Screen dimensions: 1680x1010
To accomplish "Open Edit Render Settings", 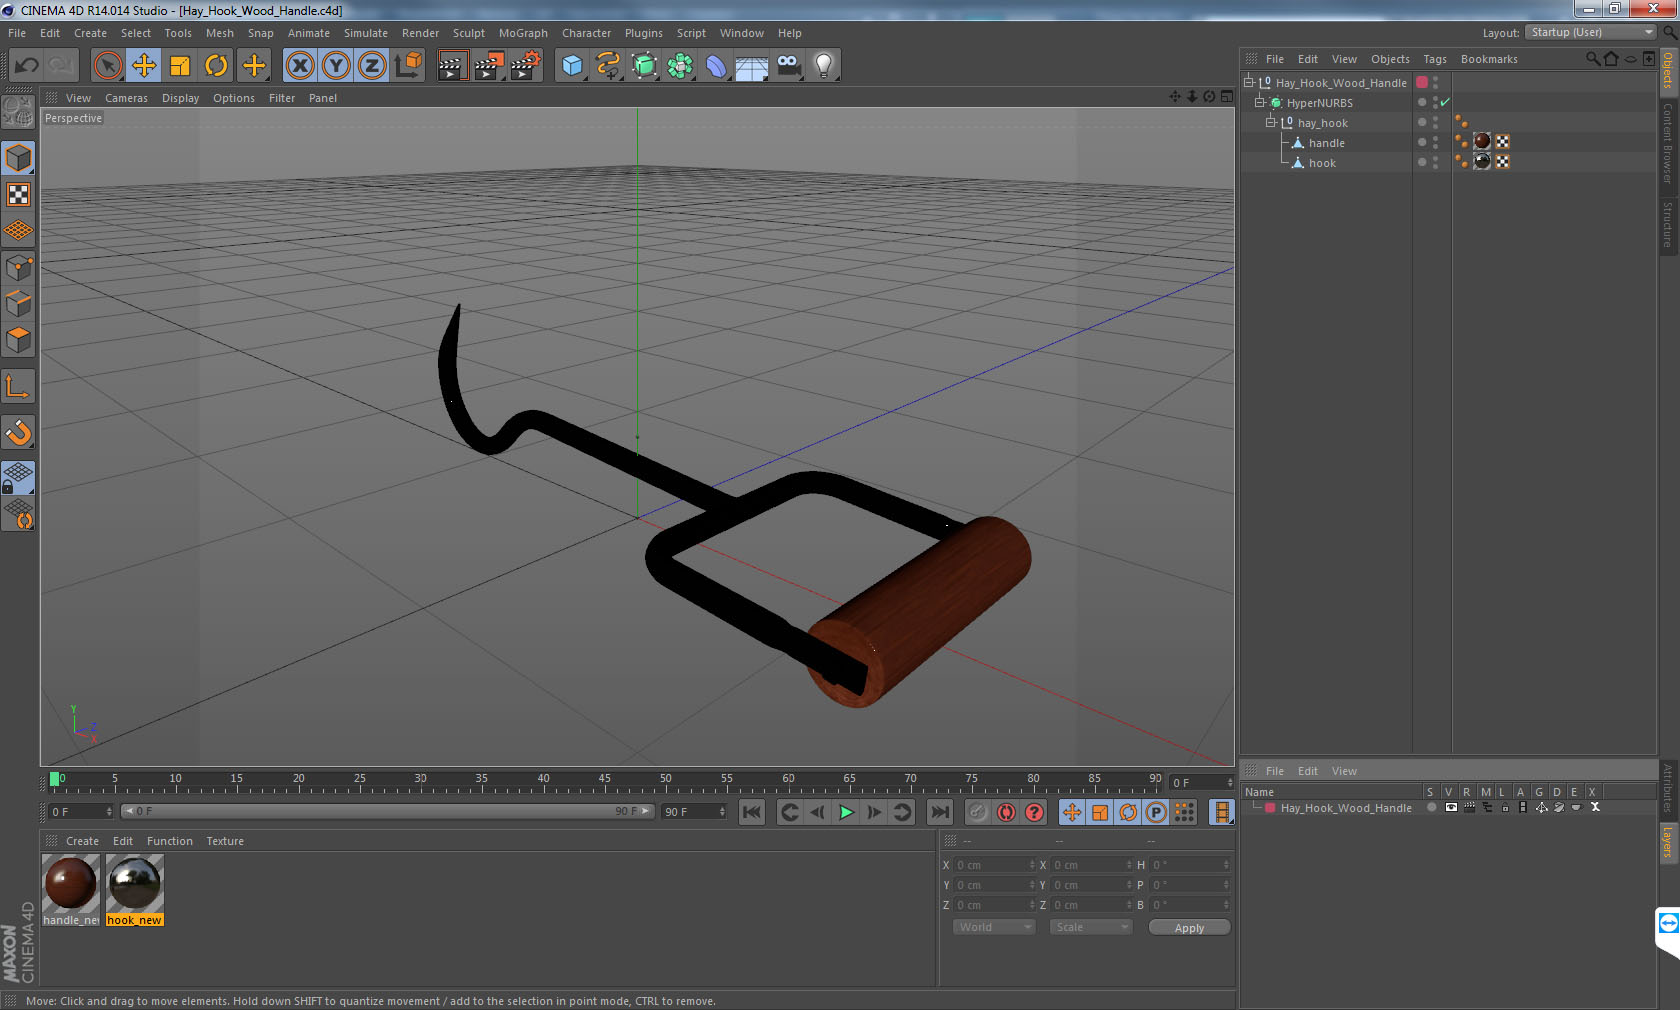I will pos(525,66).
